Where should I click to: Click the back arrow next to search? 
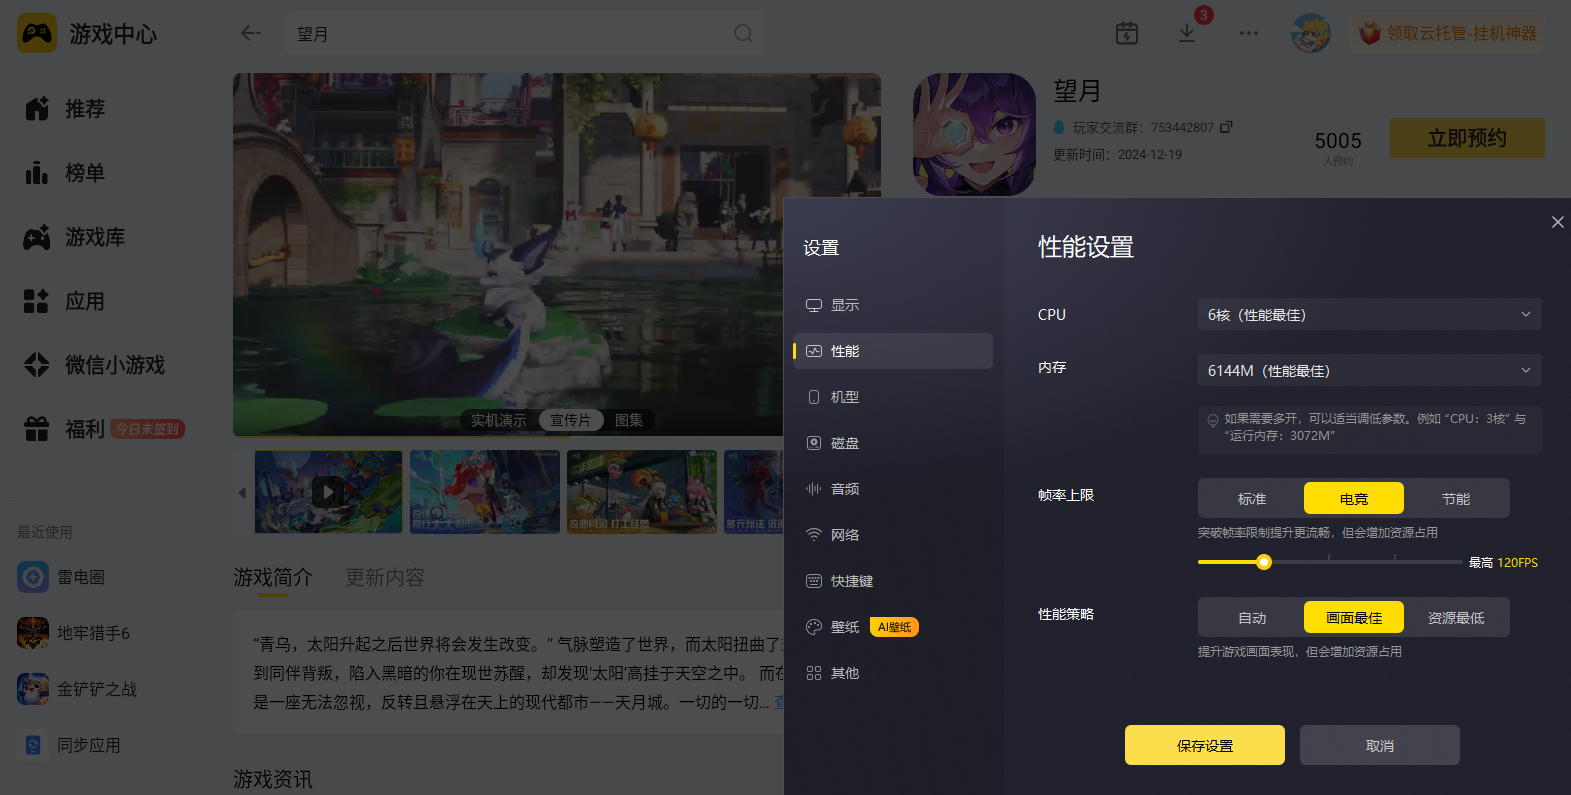[251, 33]
